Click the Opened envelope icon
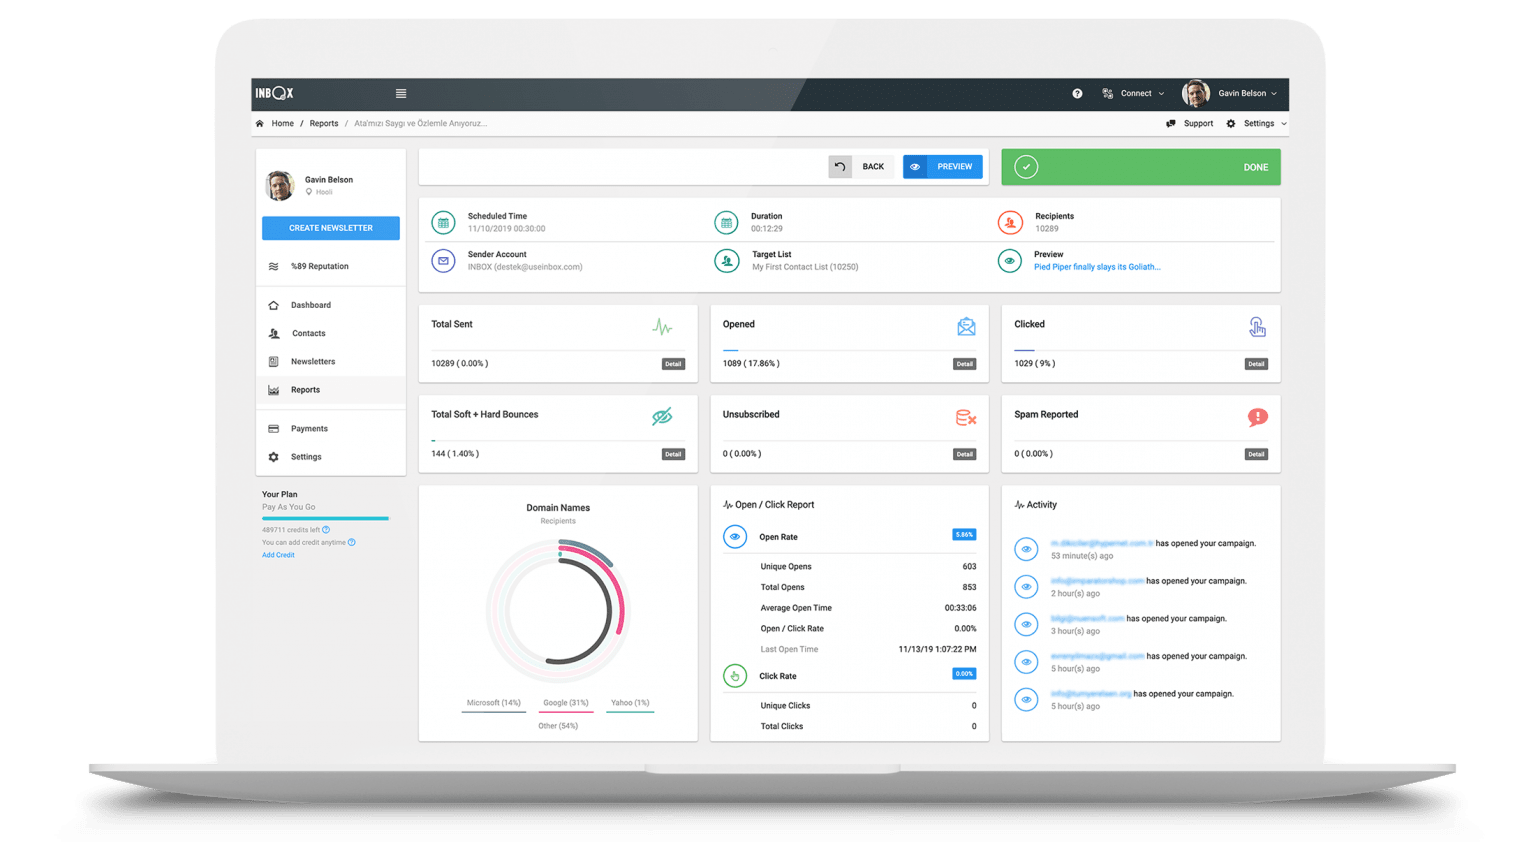 coord(966,327)
